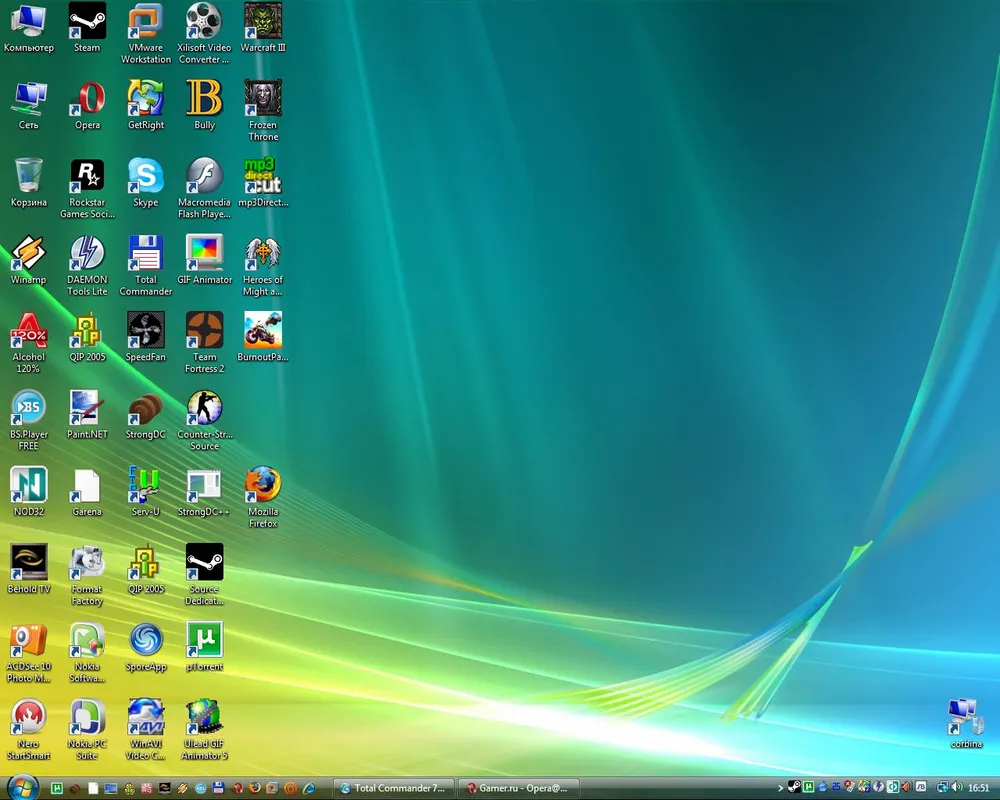This screenshot has width=1000, height=800.
Task: Click the 16:51 taskbar clock
Action: point(978,788)
